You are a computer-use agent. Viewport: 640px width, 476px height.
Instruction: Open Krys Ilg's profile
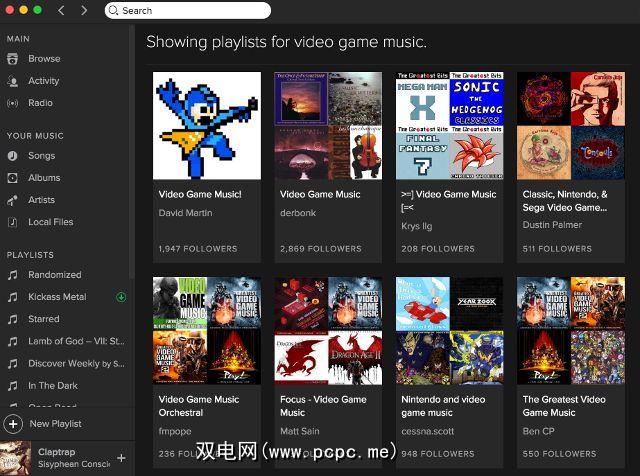pos(417,226)
